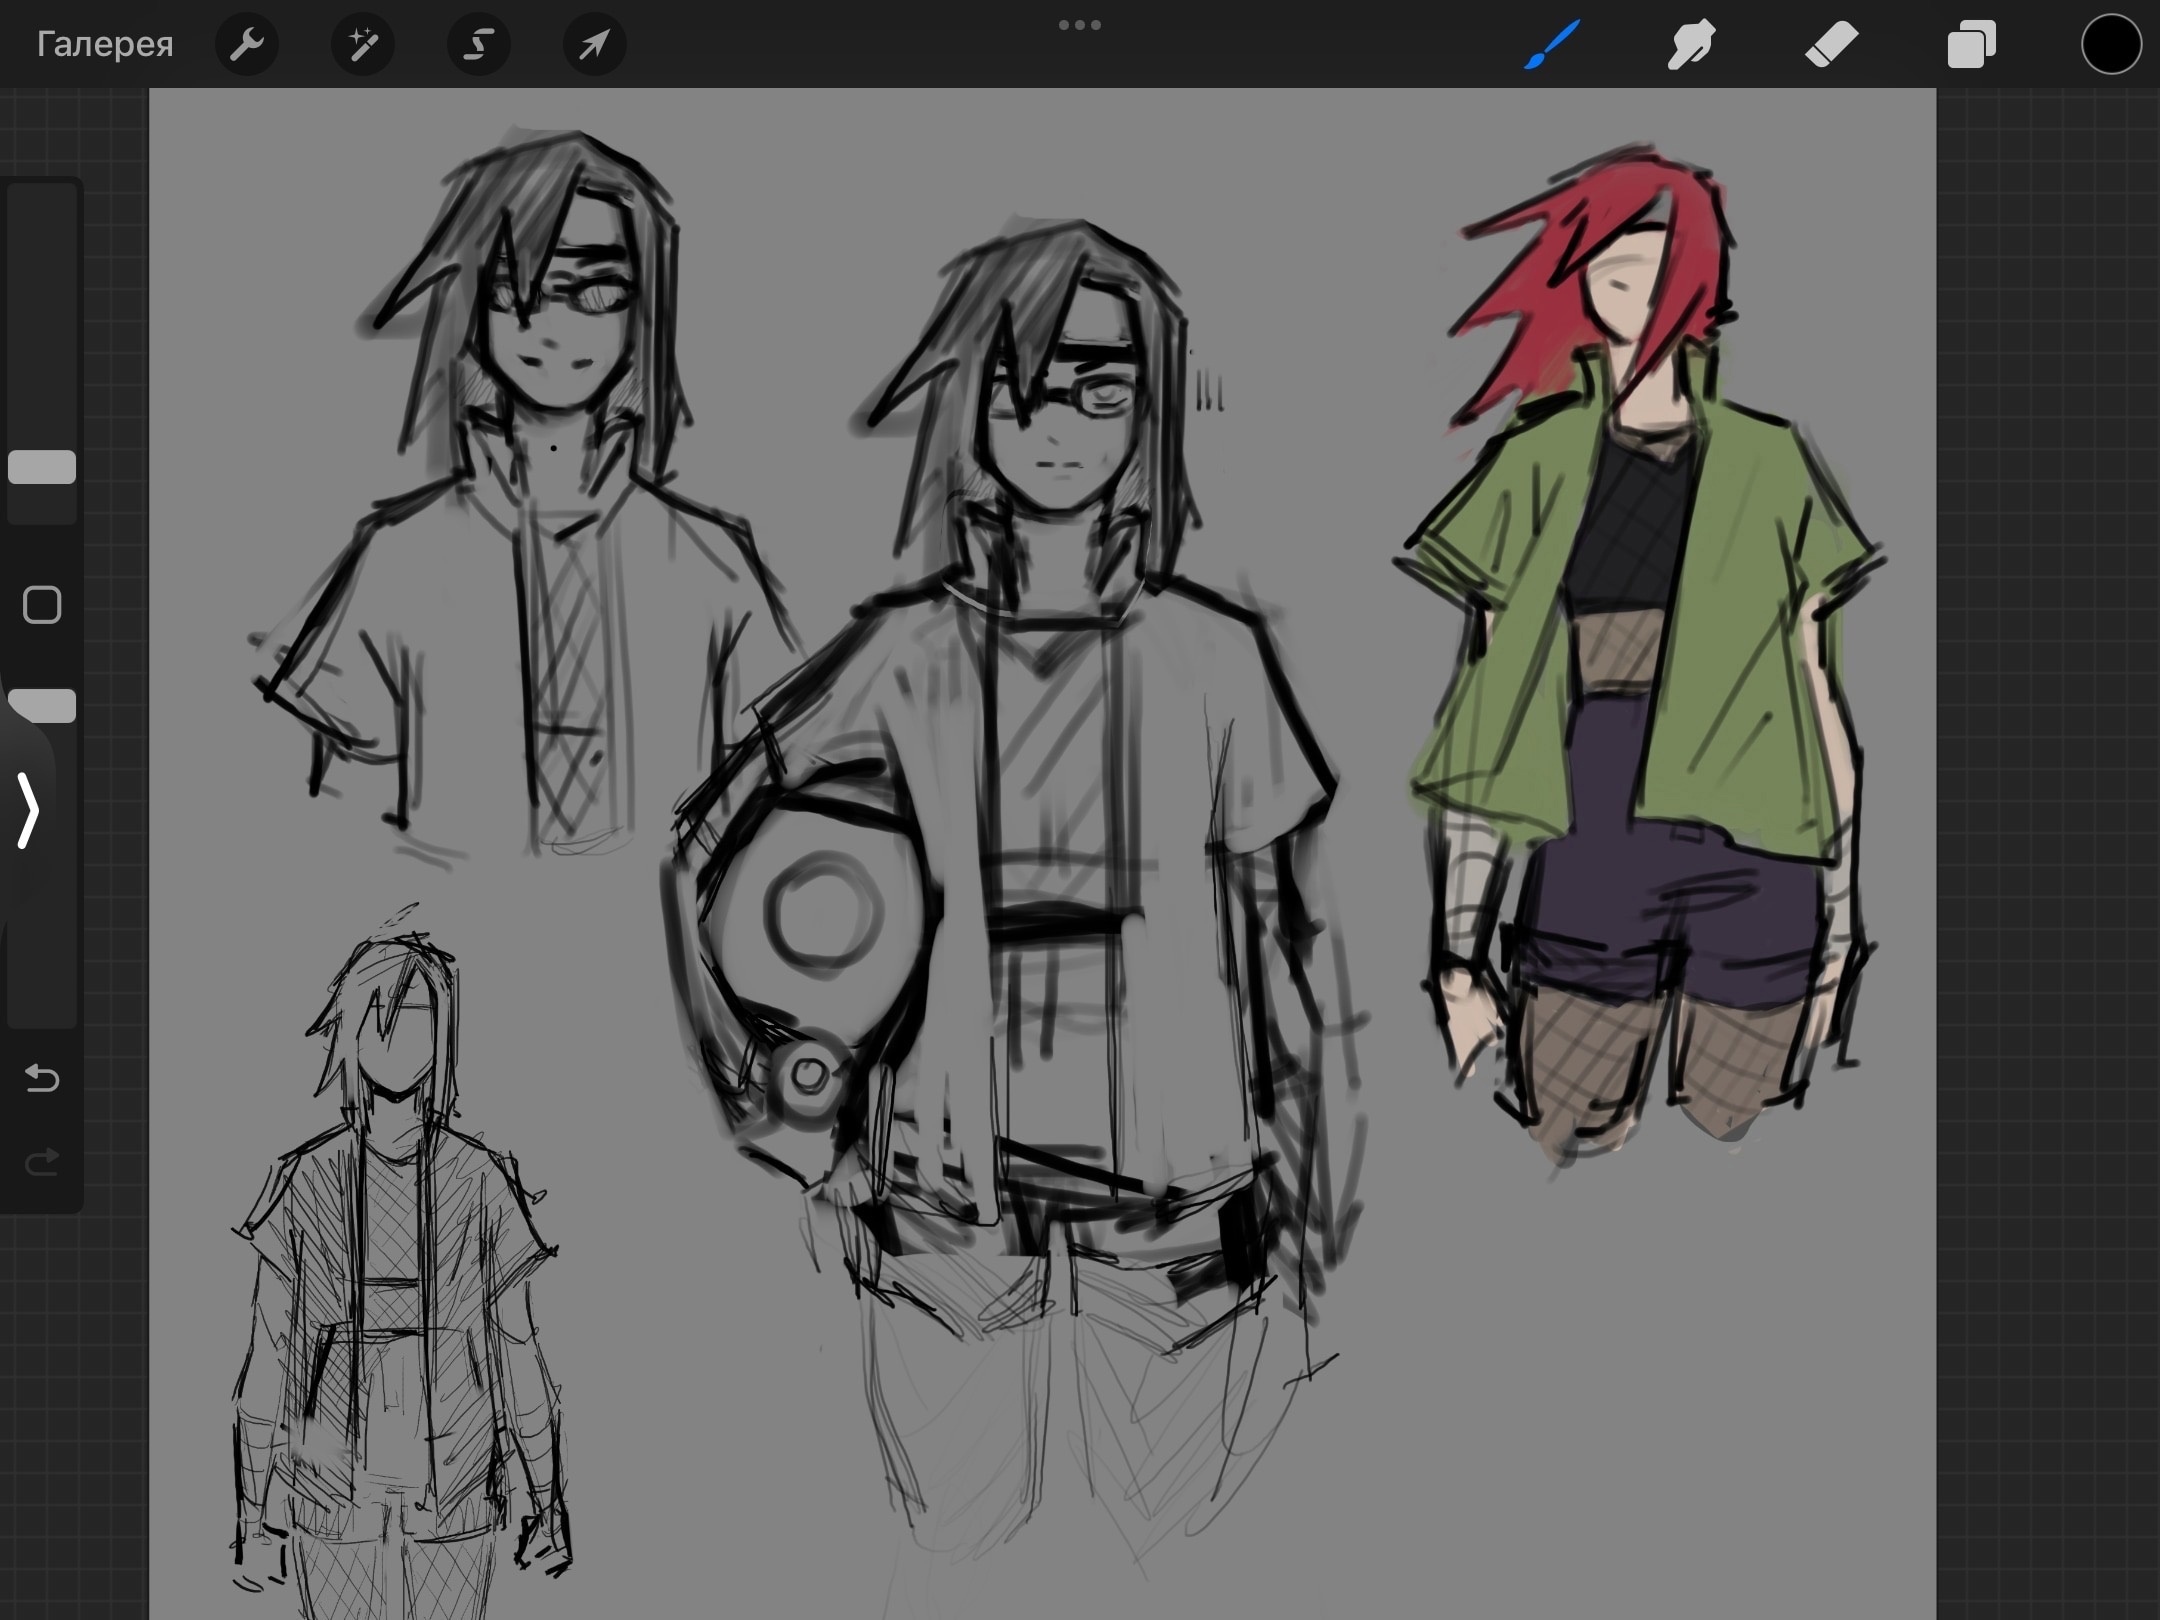
Task: Click the brush opacity slider handle
Action: 42,705
